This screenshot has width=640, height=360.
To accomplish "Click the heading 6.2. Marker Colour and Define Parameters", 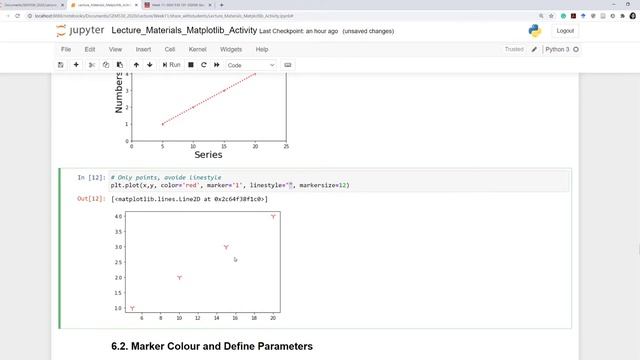I will click(212, 346).
